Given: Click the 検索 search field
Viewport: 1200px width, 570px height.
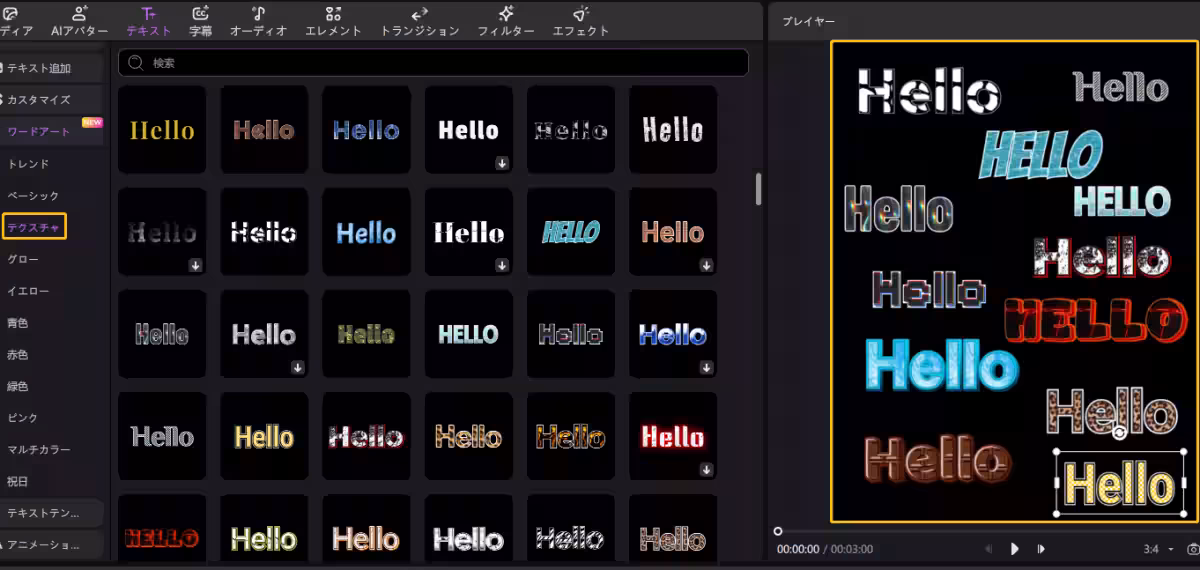Looking at the screenshot, I should coord(440,63).
